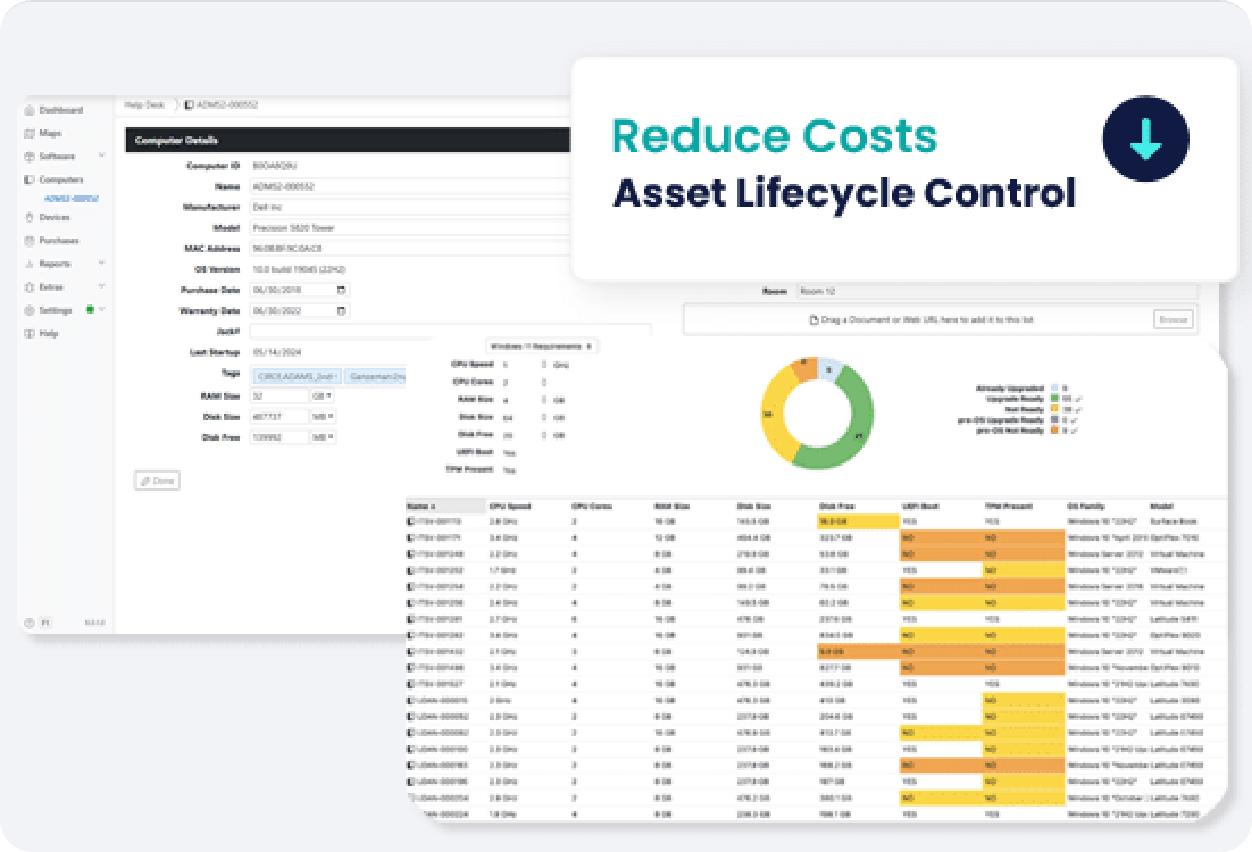Select the Purchases sidebar icon
Viewport: 1252px width, 852px height.
tap(29, 241)
